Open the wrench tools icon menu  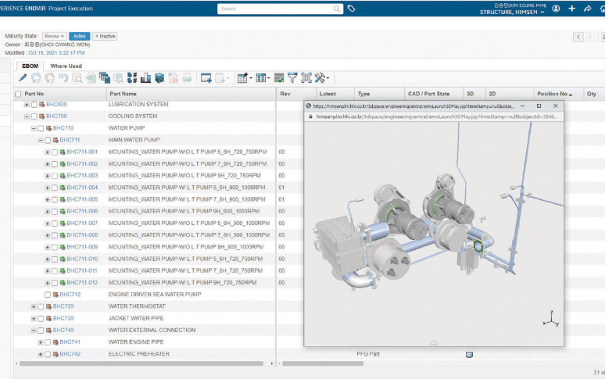coord(321,78)
